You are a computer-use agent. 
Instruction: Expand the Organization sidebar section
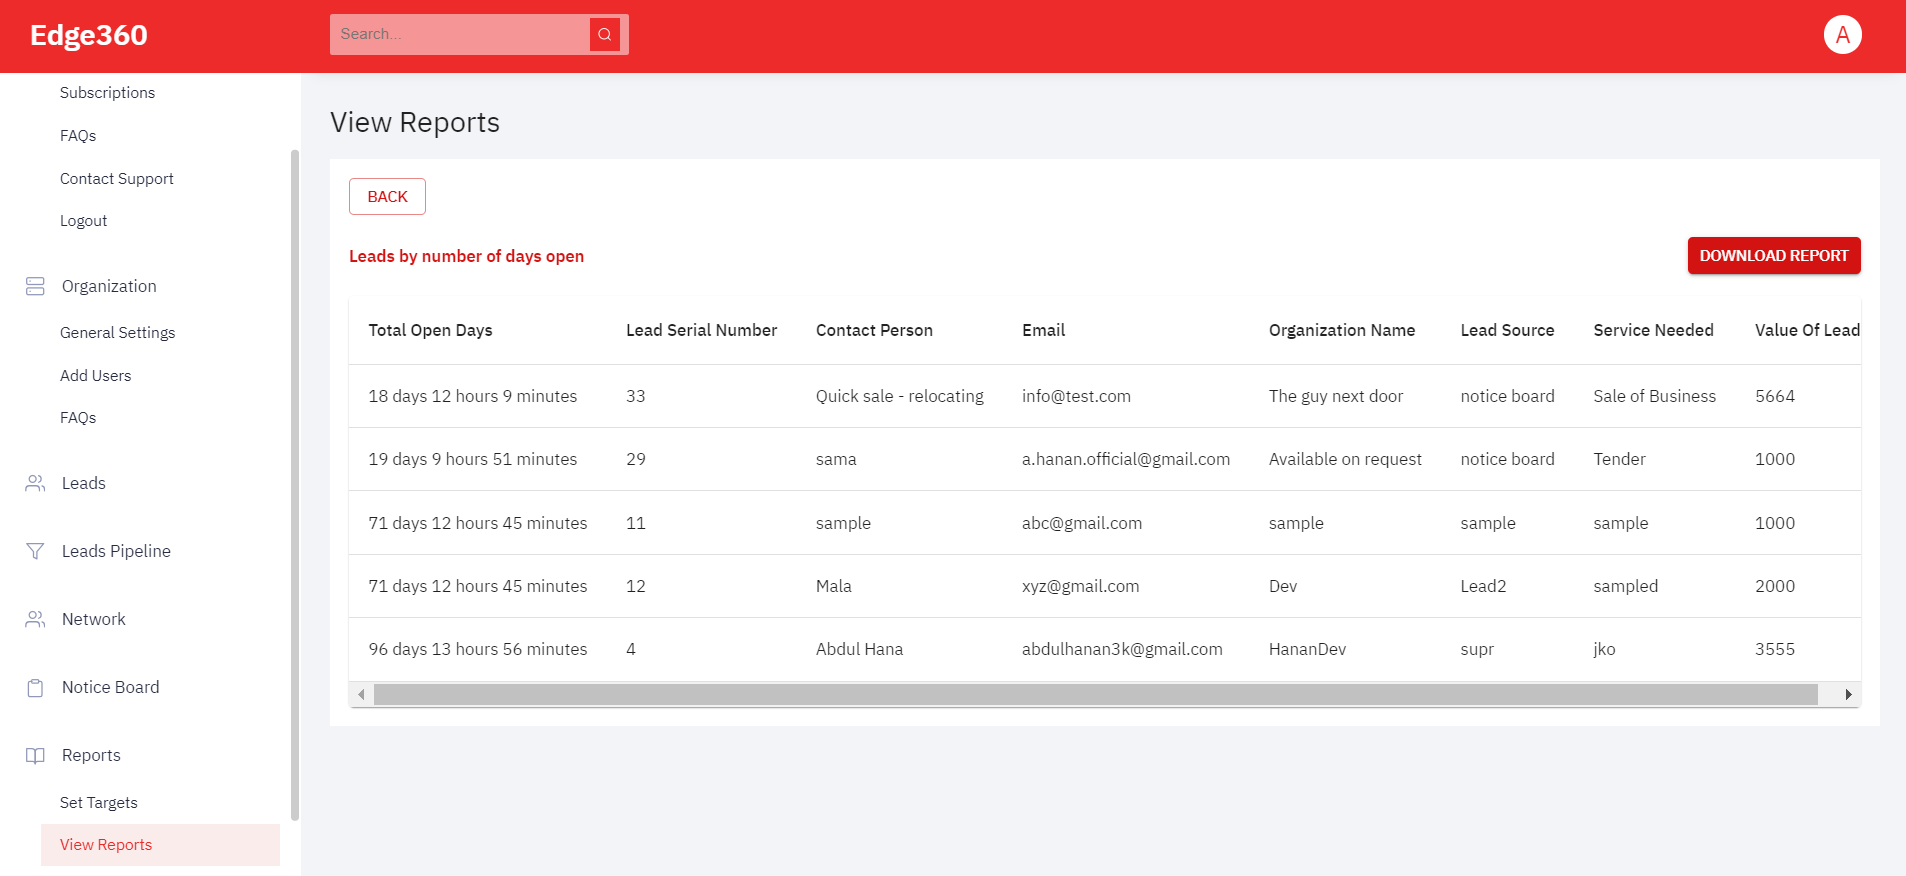point(109,287)
